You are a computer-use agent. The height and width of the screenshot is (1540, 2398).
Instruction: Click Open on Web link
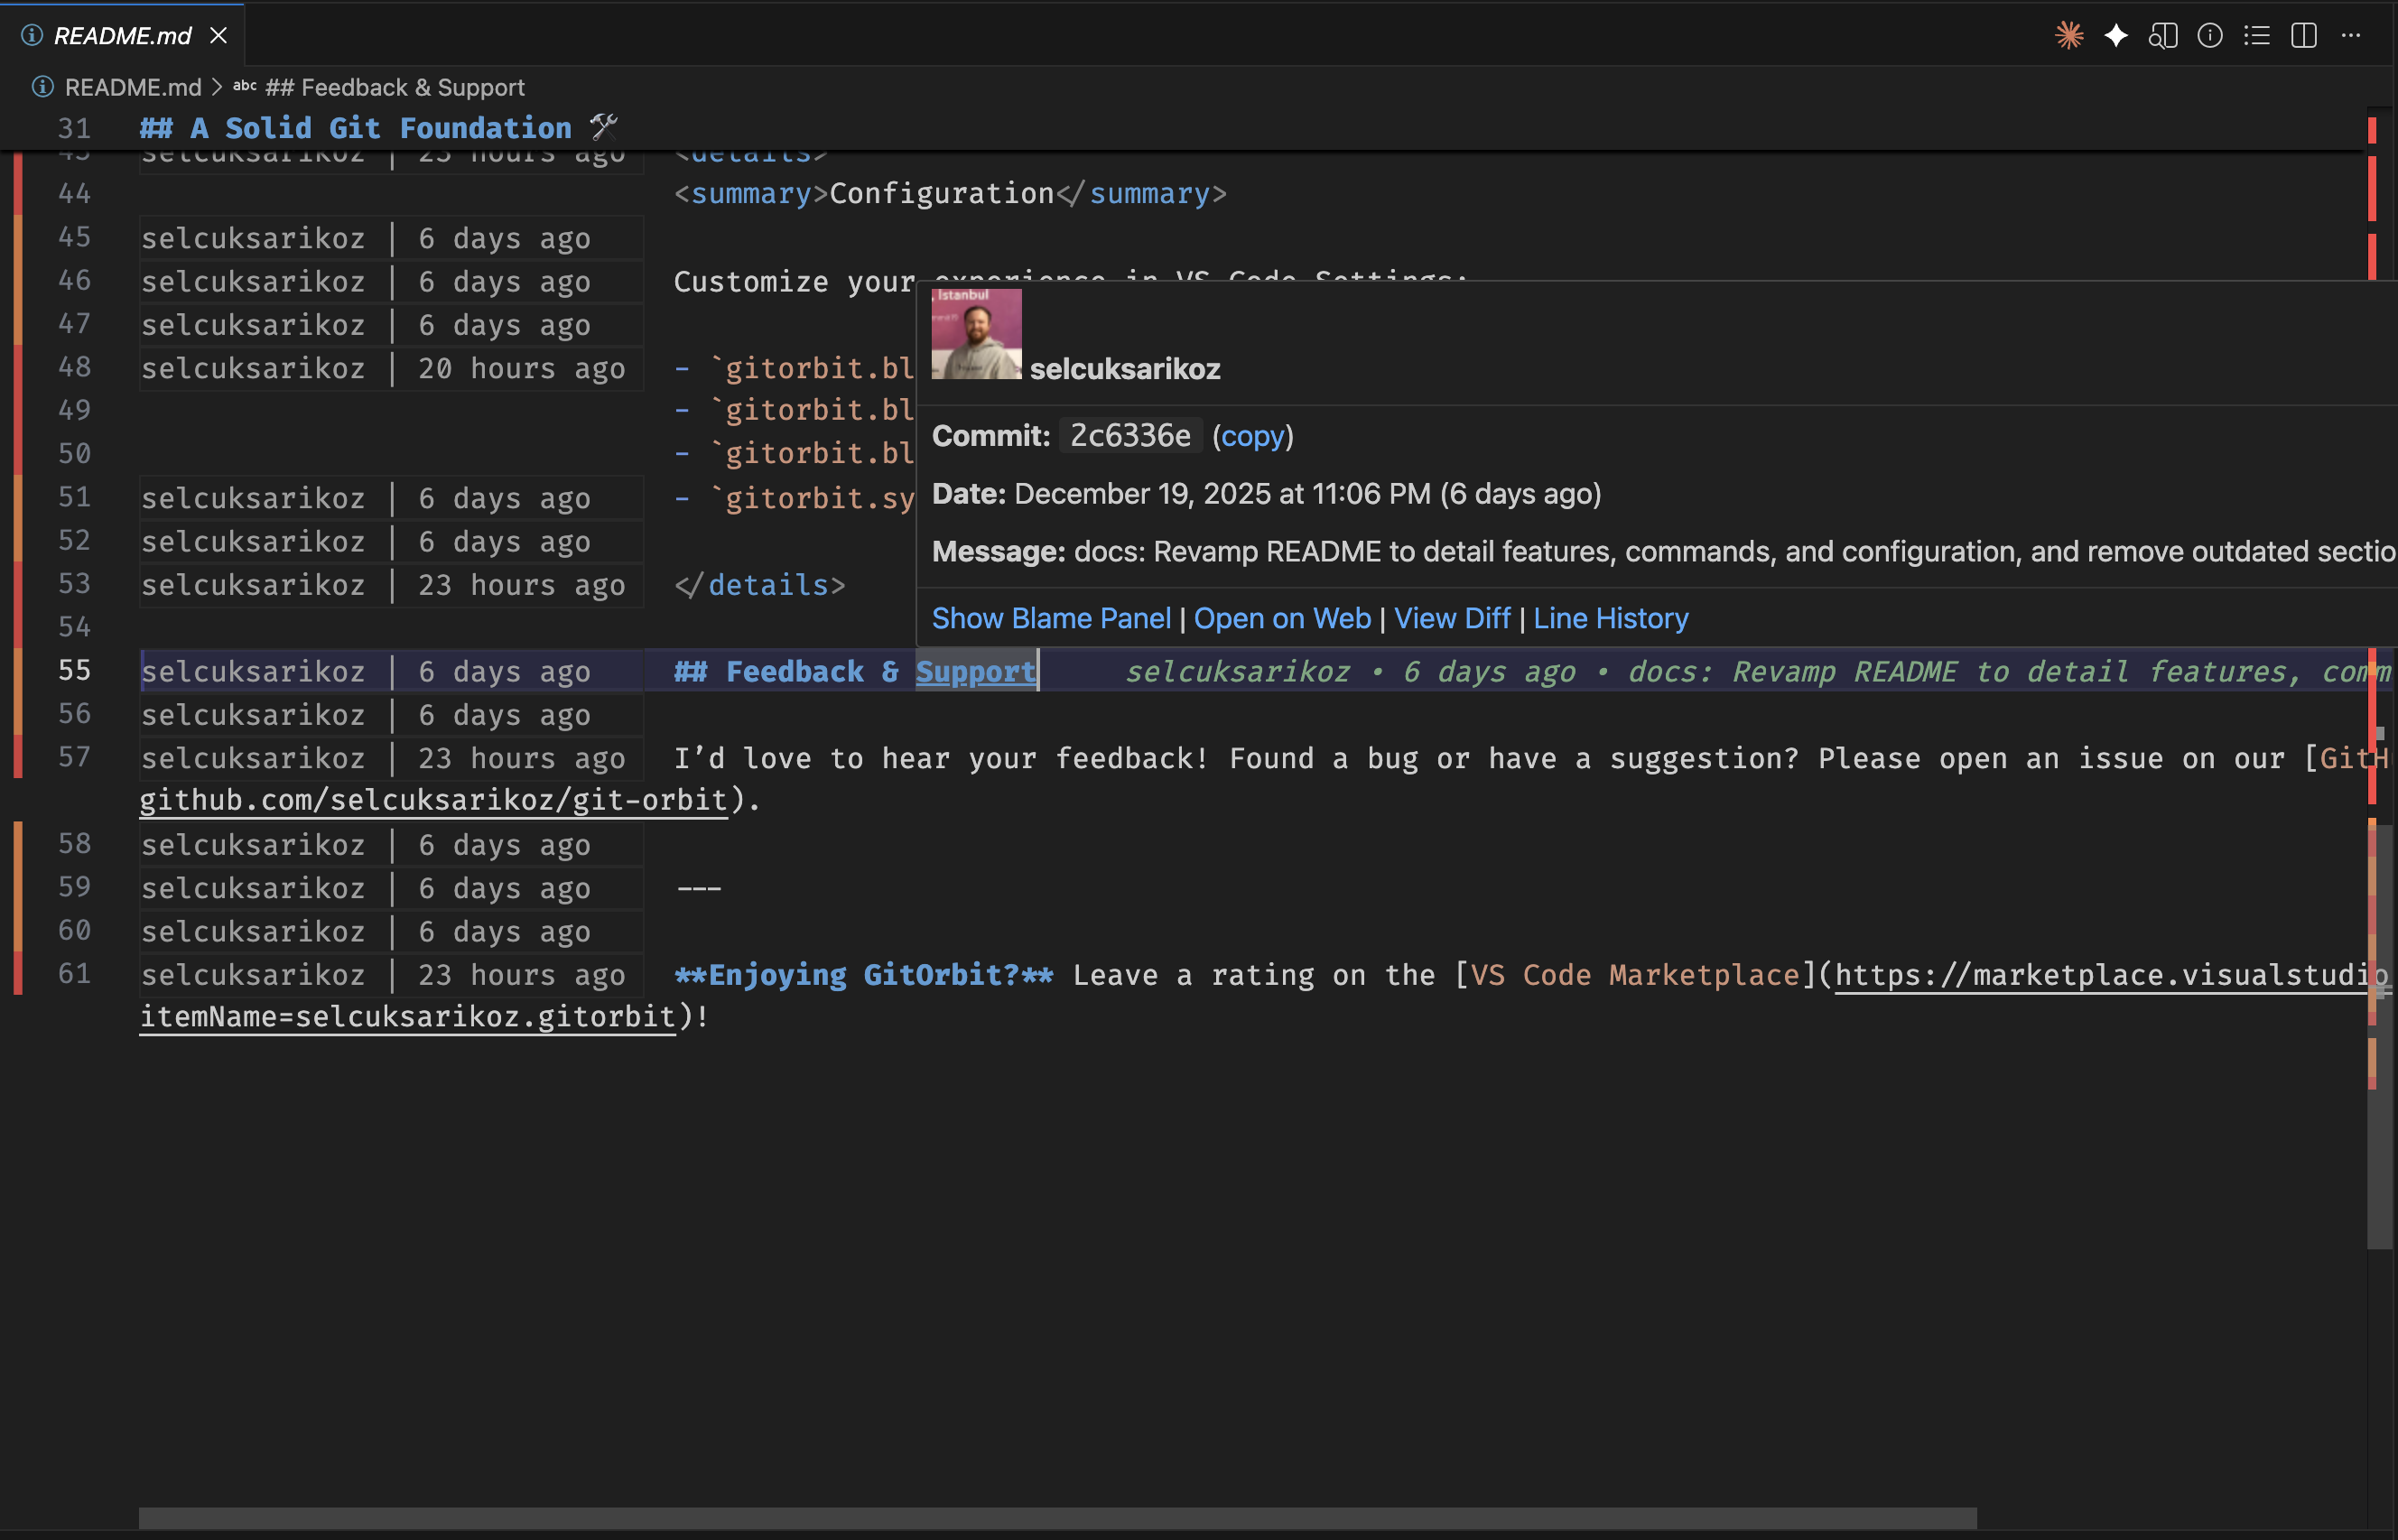point(1281,618)
